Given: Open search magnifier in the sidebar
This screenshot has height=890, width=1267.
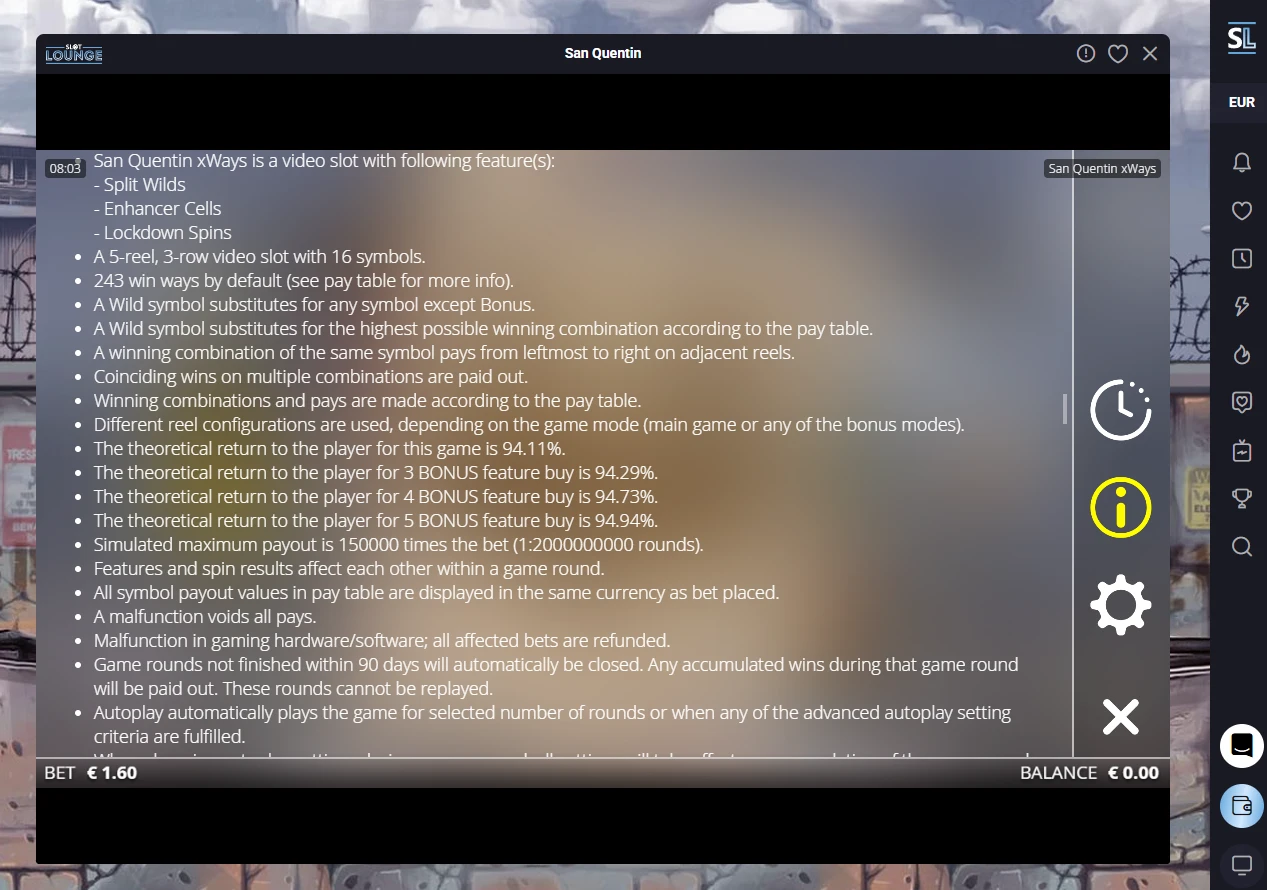Looking at the screenshot, I should click(1242, 546).
